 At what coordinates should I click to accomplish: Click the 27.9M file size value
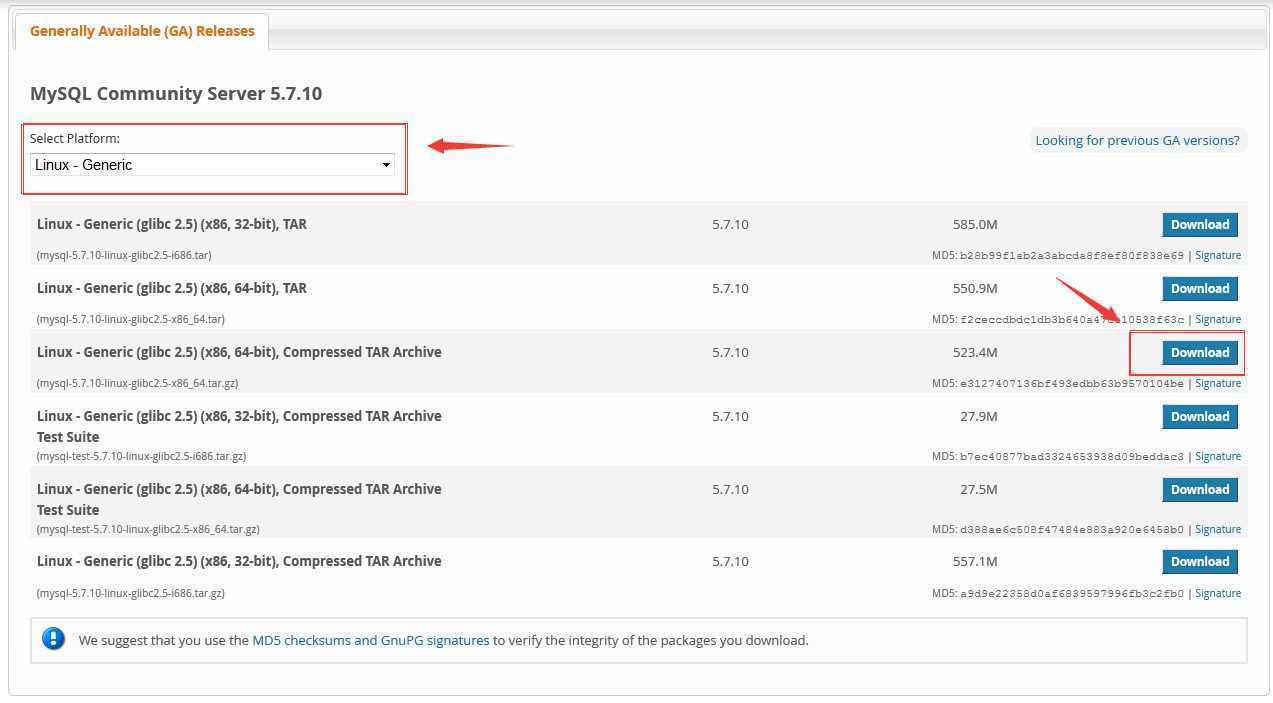click(x=978, y=417)
